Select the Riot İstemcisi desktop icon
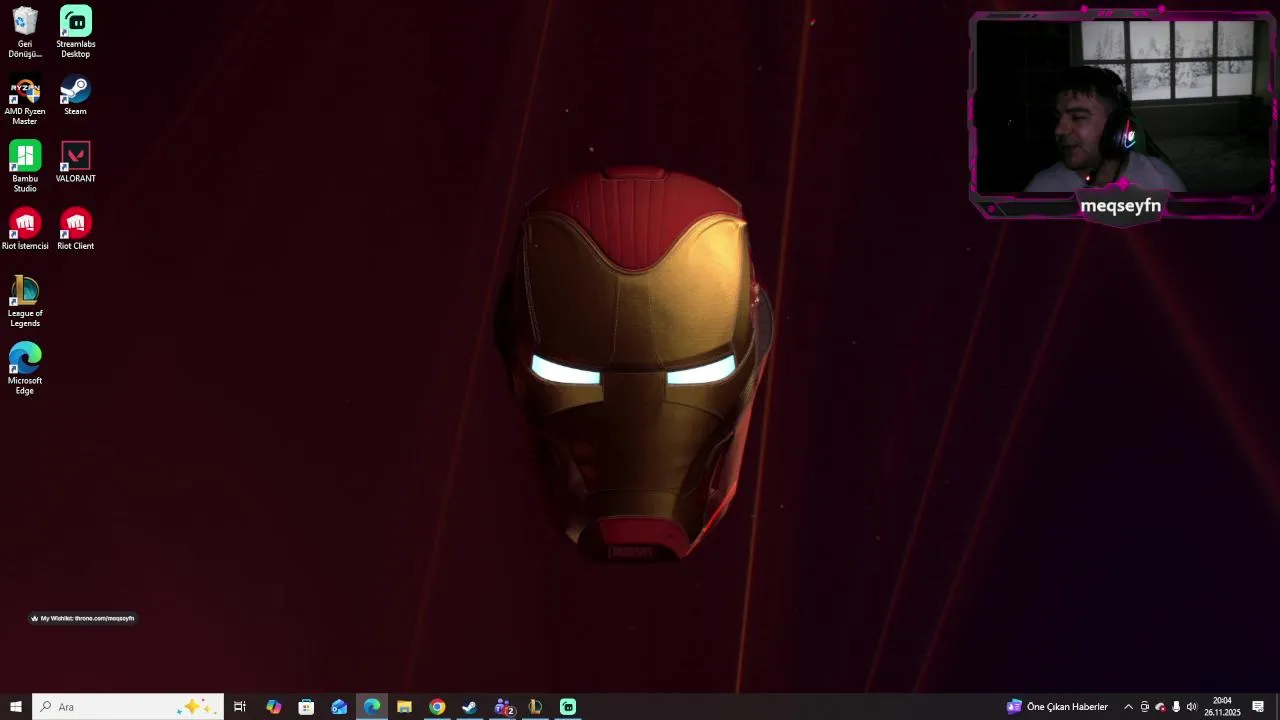This screenshot has width=1280, height=720. pyautogui.click(x=25, y=229)
